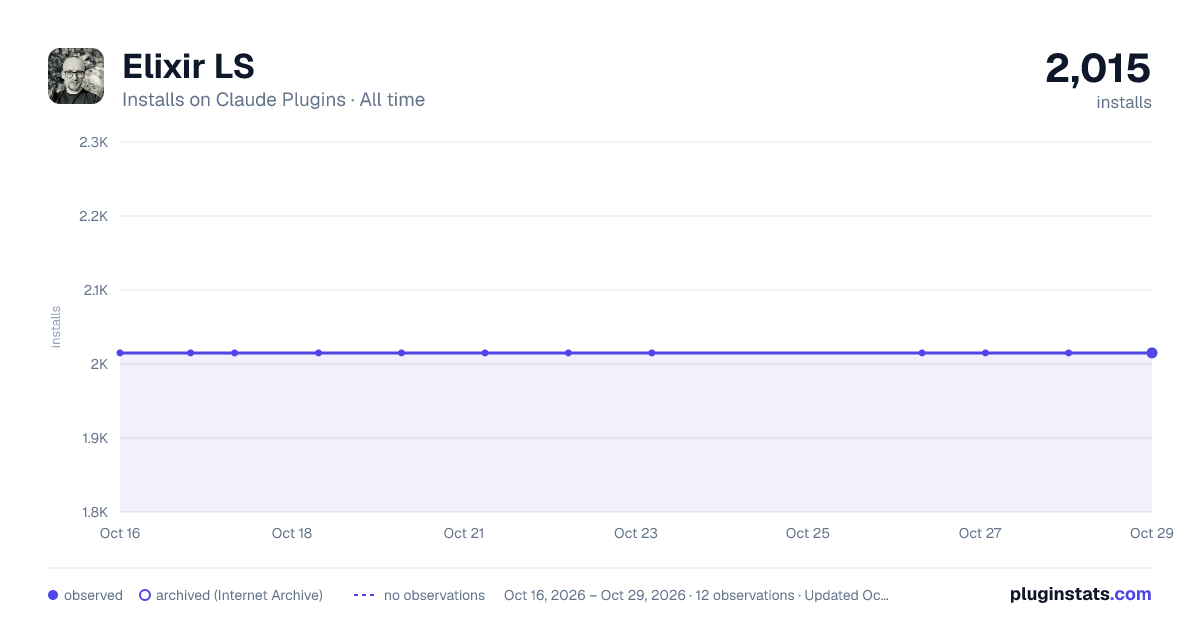The image size is (1200, 630).
Task: Click the 1.9K y-axis label
Action: tap(93, 438)
